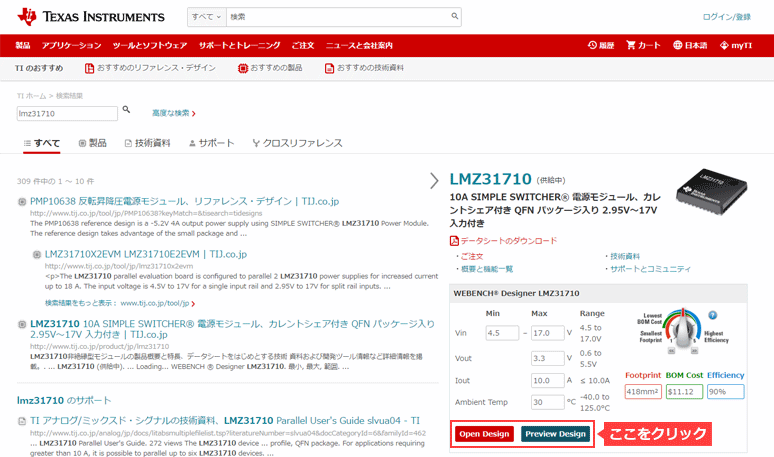Open the ご注文 menu

click(x=303, y=45)
